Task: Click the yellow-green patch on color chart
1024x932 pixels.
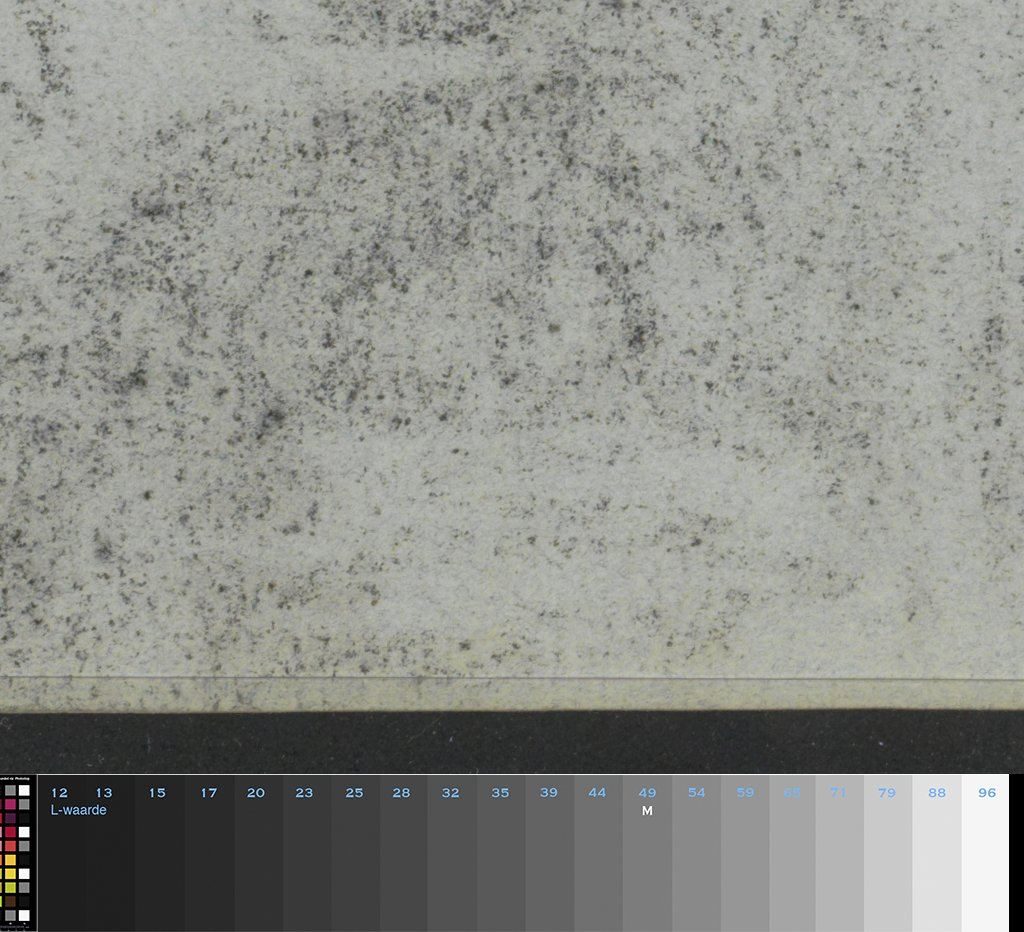Action: 10,887
